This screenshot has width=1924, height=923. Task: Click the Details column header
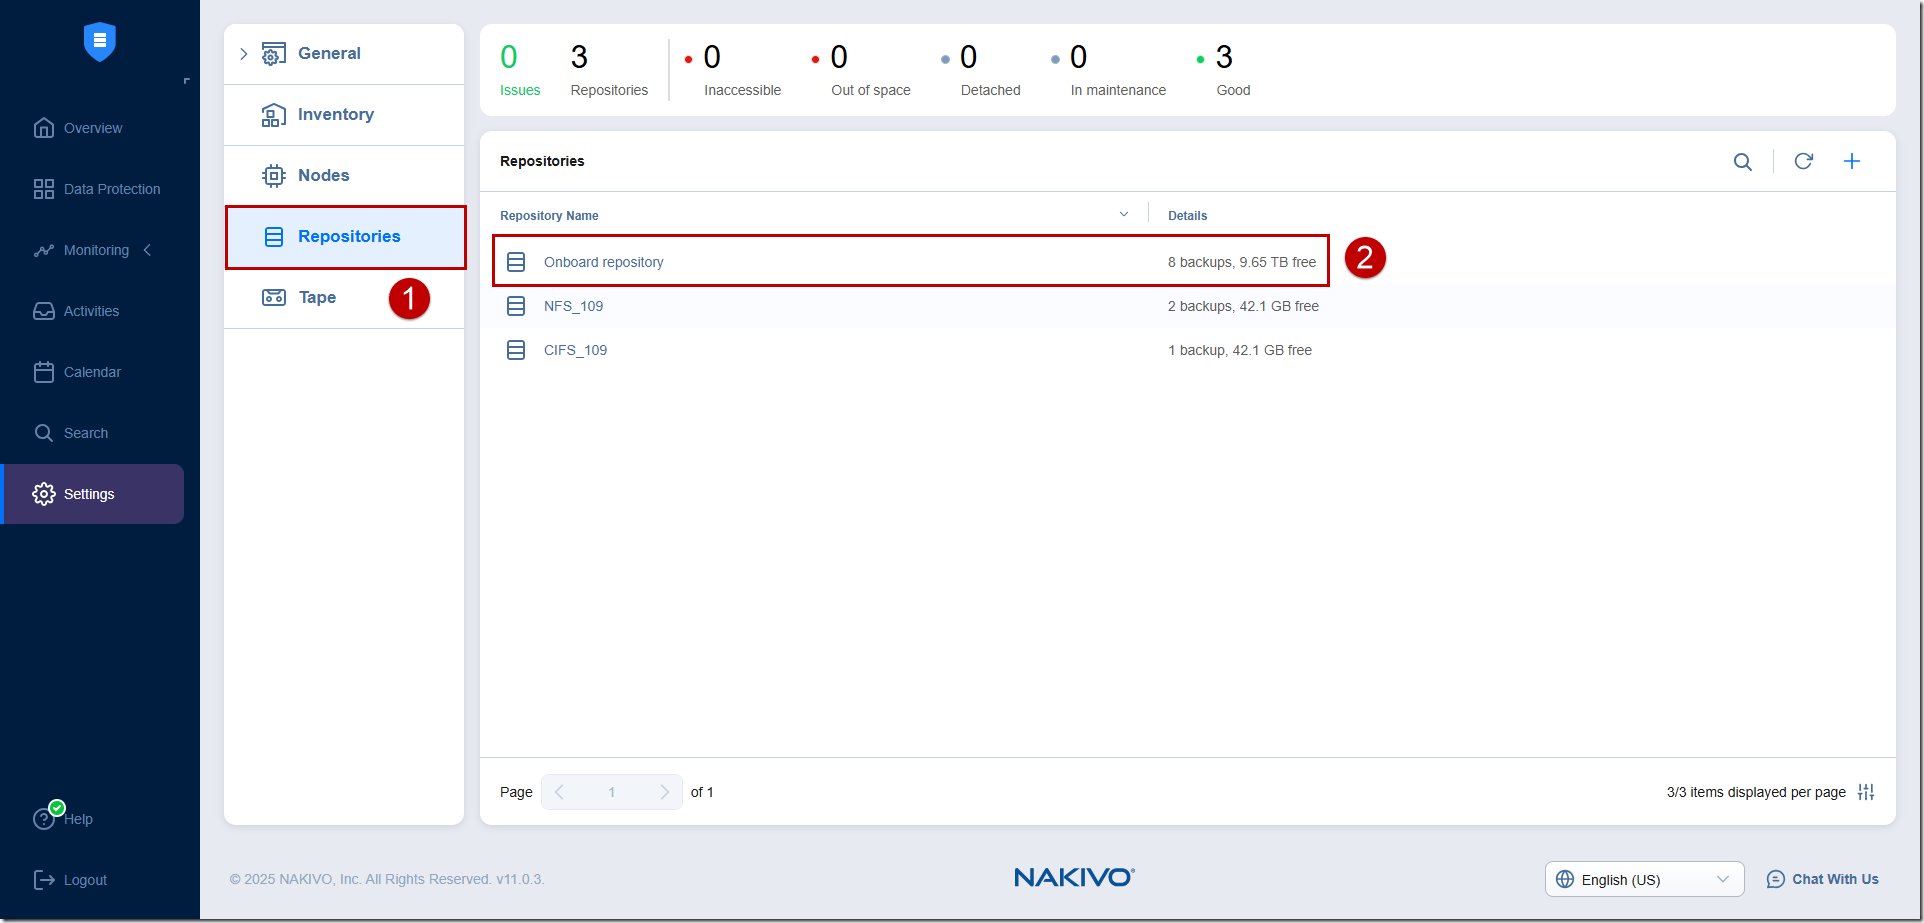[1188, 216]
